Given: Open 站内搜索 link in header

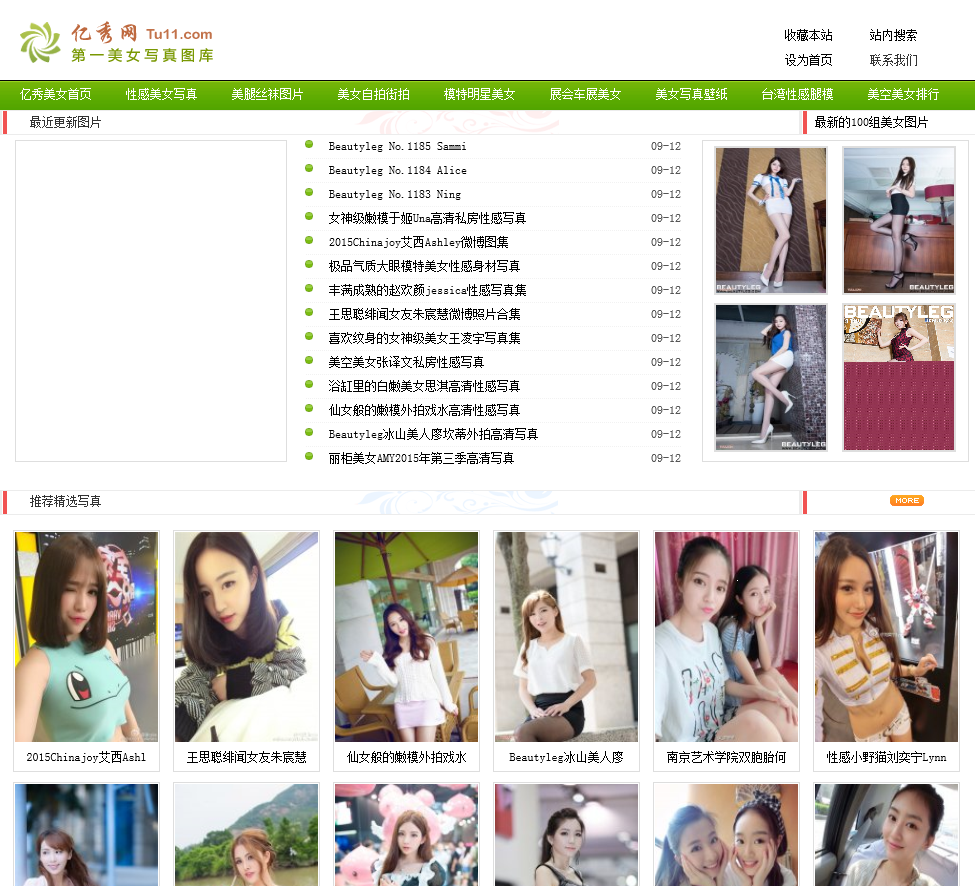Looking at the screenshot, I should (893, 35).
